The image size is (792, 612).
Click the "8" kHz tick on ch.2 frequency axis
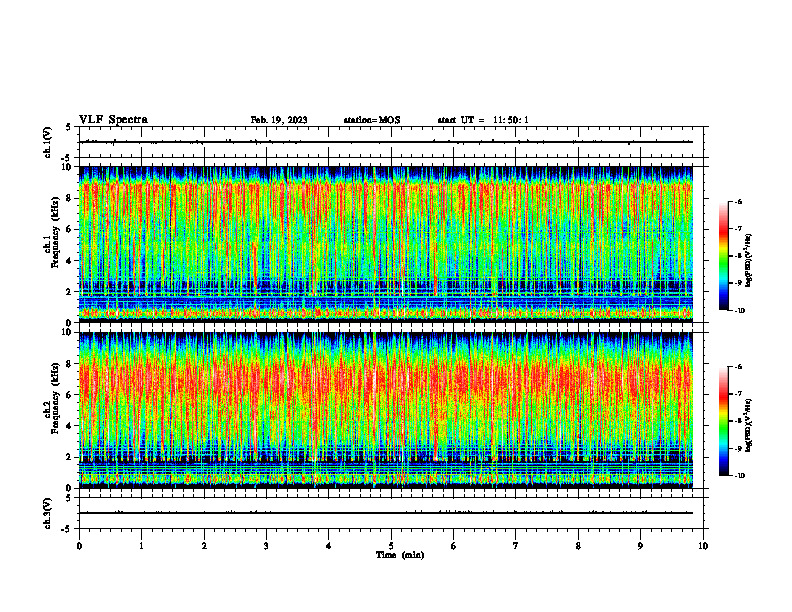pos(69,364)
